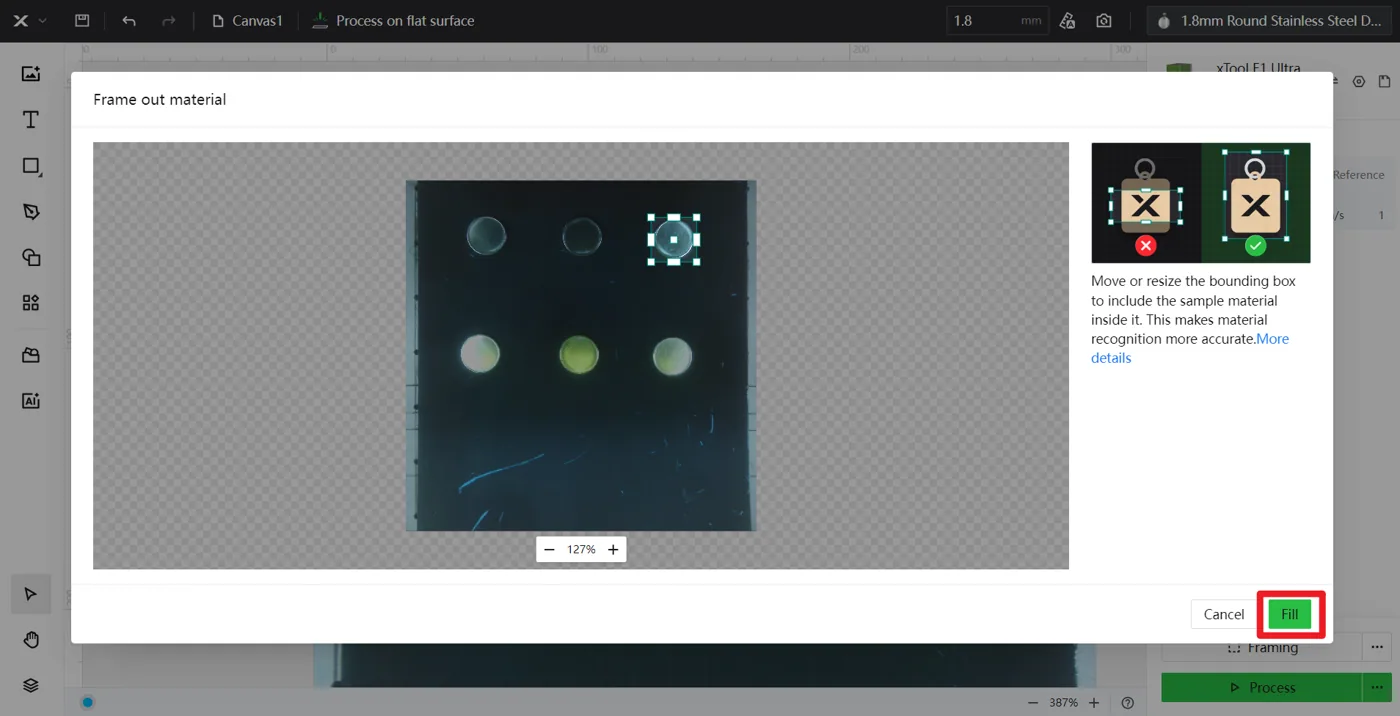Activate the selection cursor tool
The width and height of the screenshot is (1400, 716).
point(31,594)
